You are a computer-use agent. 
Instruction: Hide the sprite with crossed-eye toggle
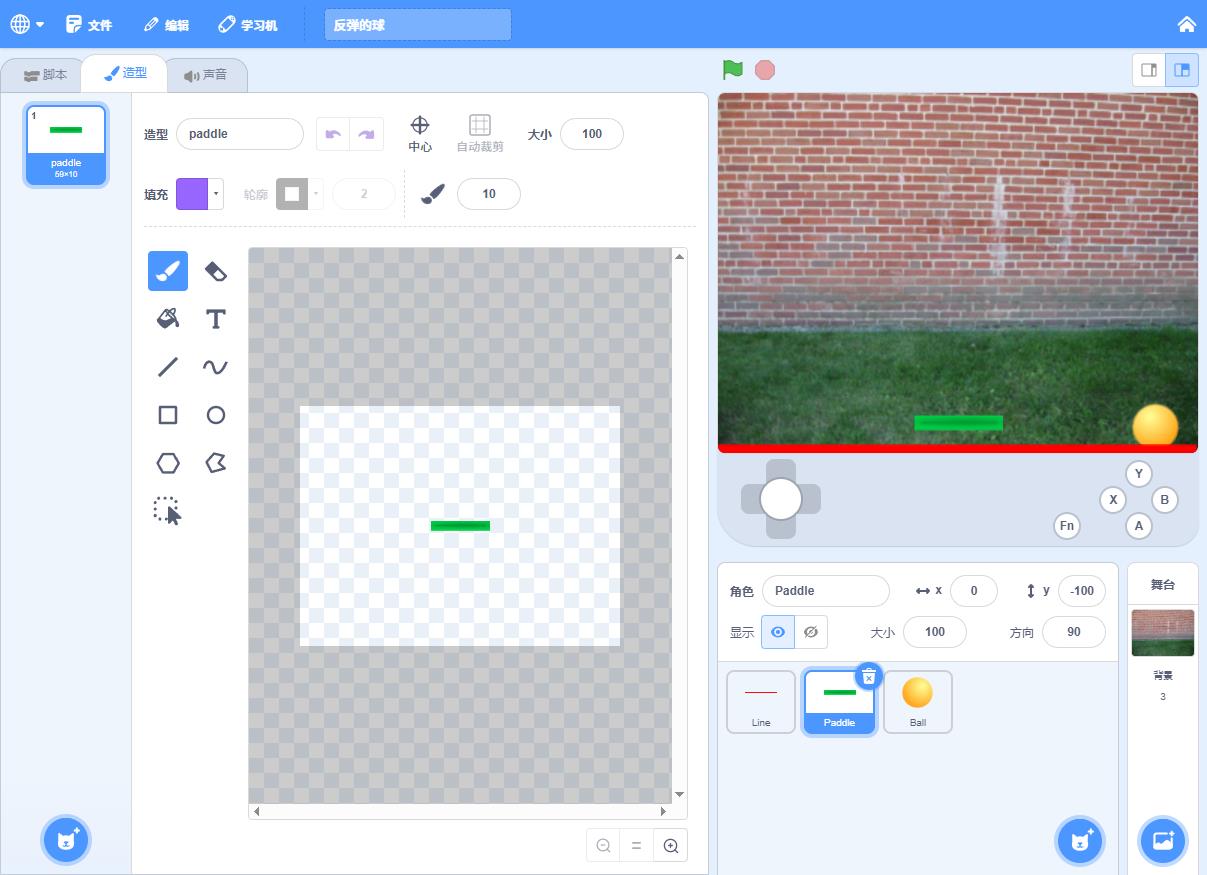[811, 632]
